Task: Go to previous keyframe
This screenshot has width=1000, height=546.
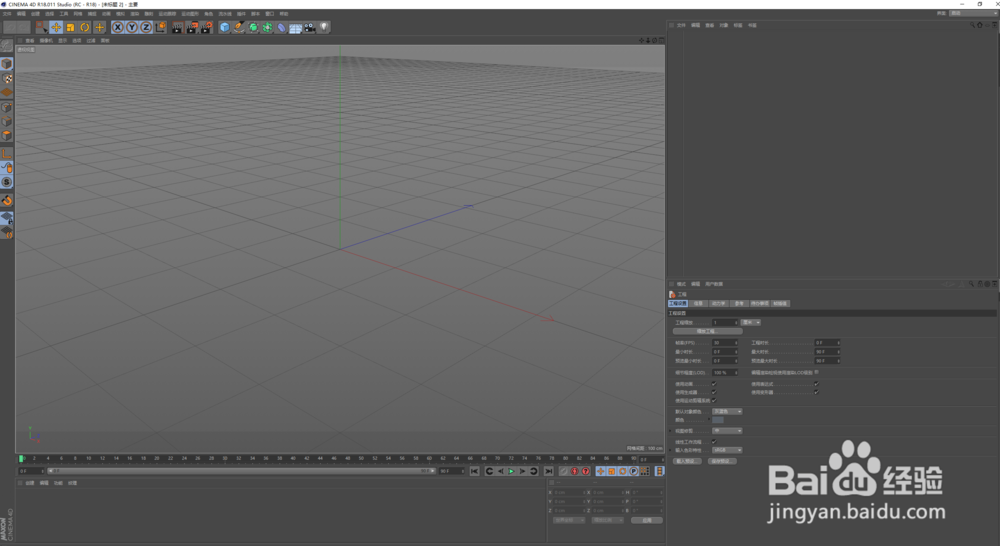Action: 489,471
